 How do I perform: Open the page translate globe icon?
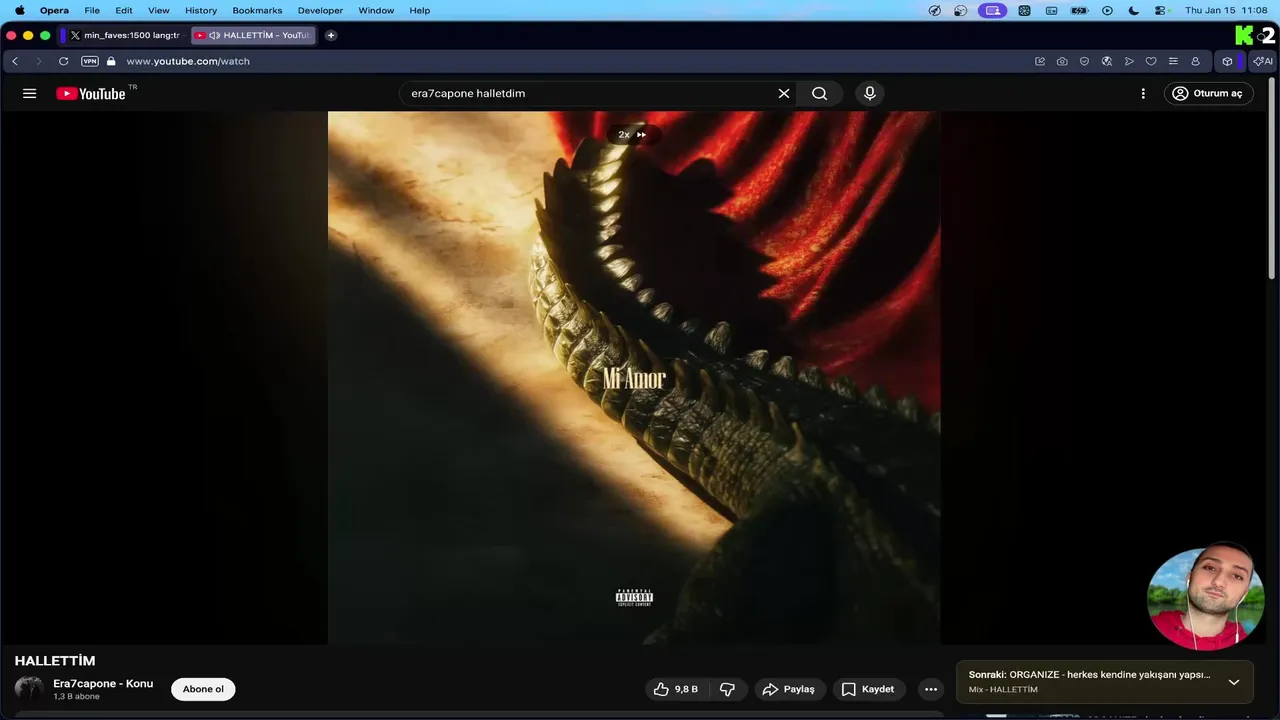pyautogui.click(x=1107, y=61)
